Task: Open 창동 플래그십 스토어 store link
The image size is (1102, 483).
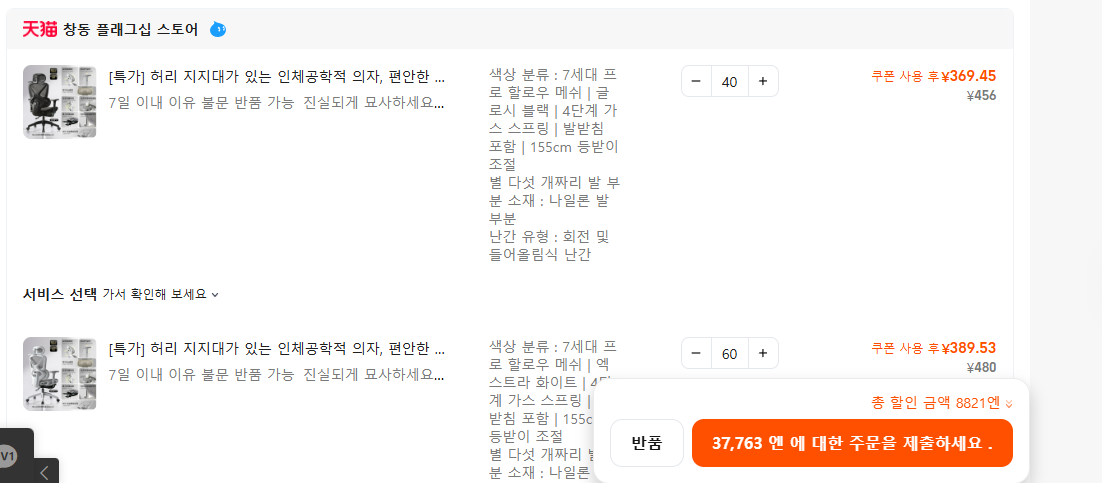Action: pyautogui.click(x=131, y=29)
